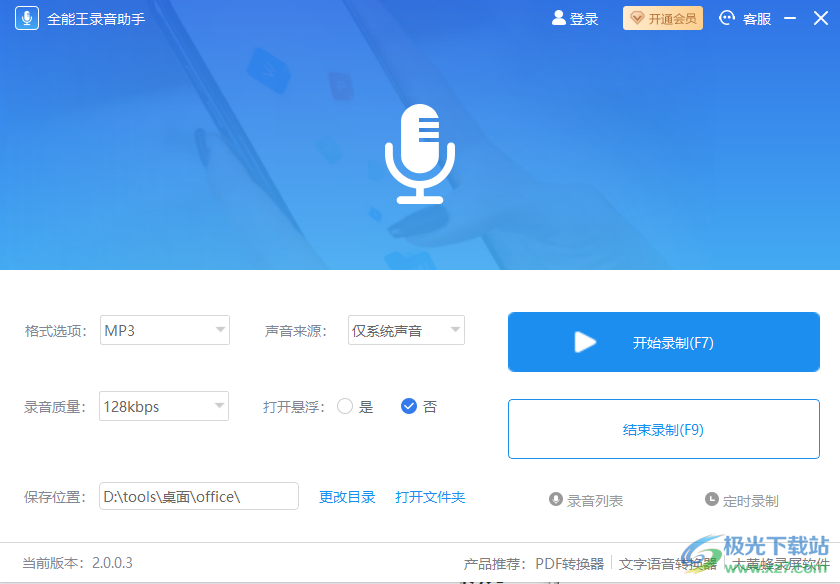Screen dimensions: 840x584
Task: Open the 定时录制 scheduled recording feature
Action: point(742,501)
